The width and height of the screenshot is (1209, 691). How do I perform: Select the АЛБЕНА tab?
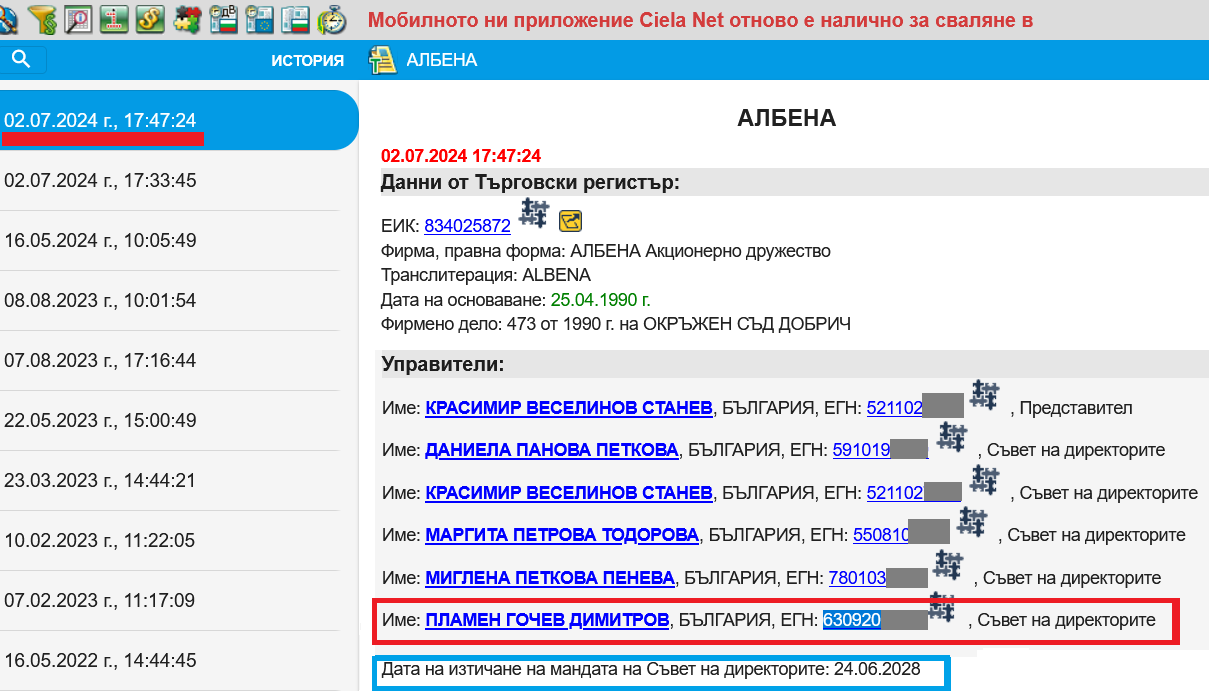click(441, 60)
